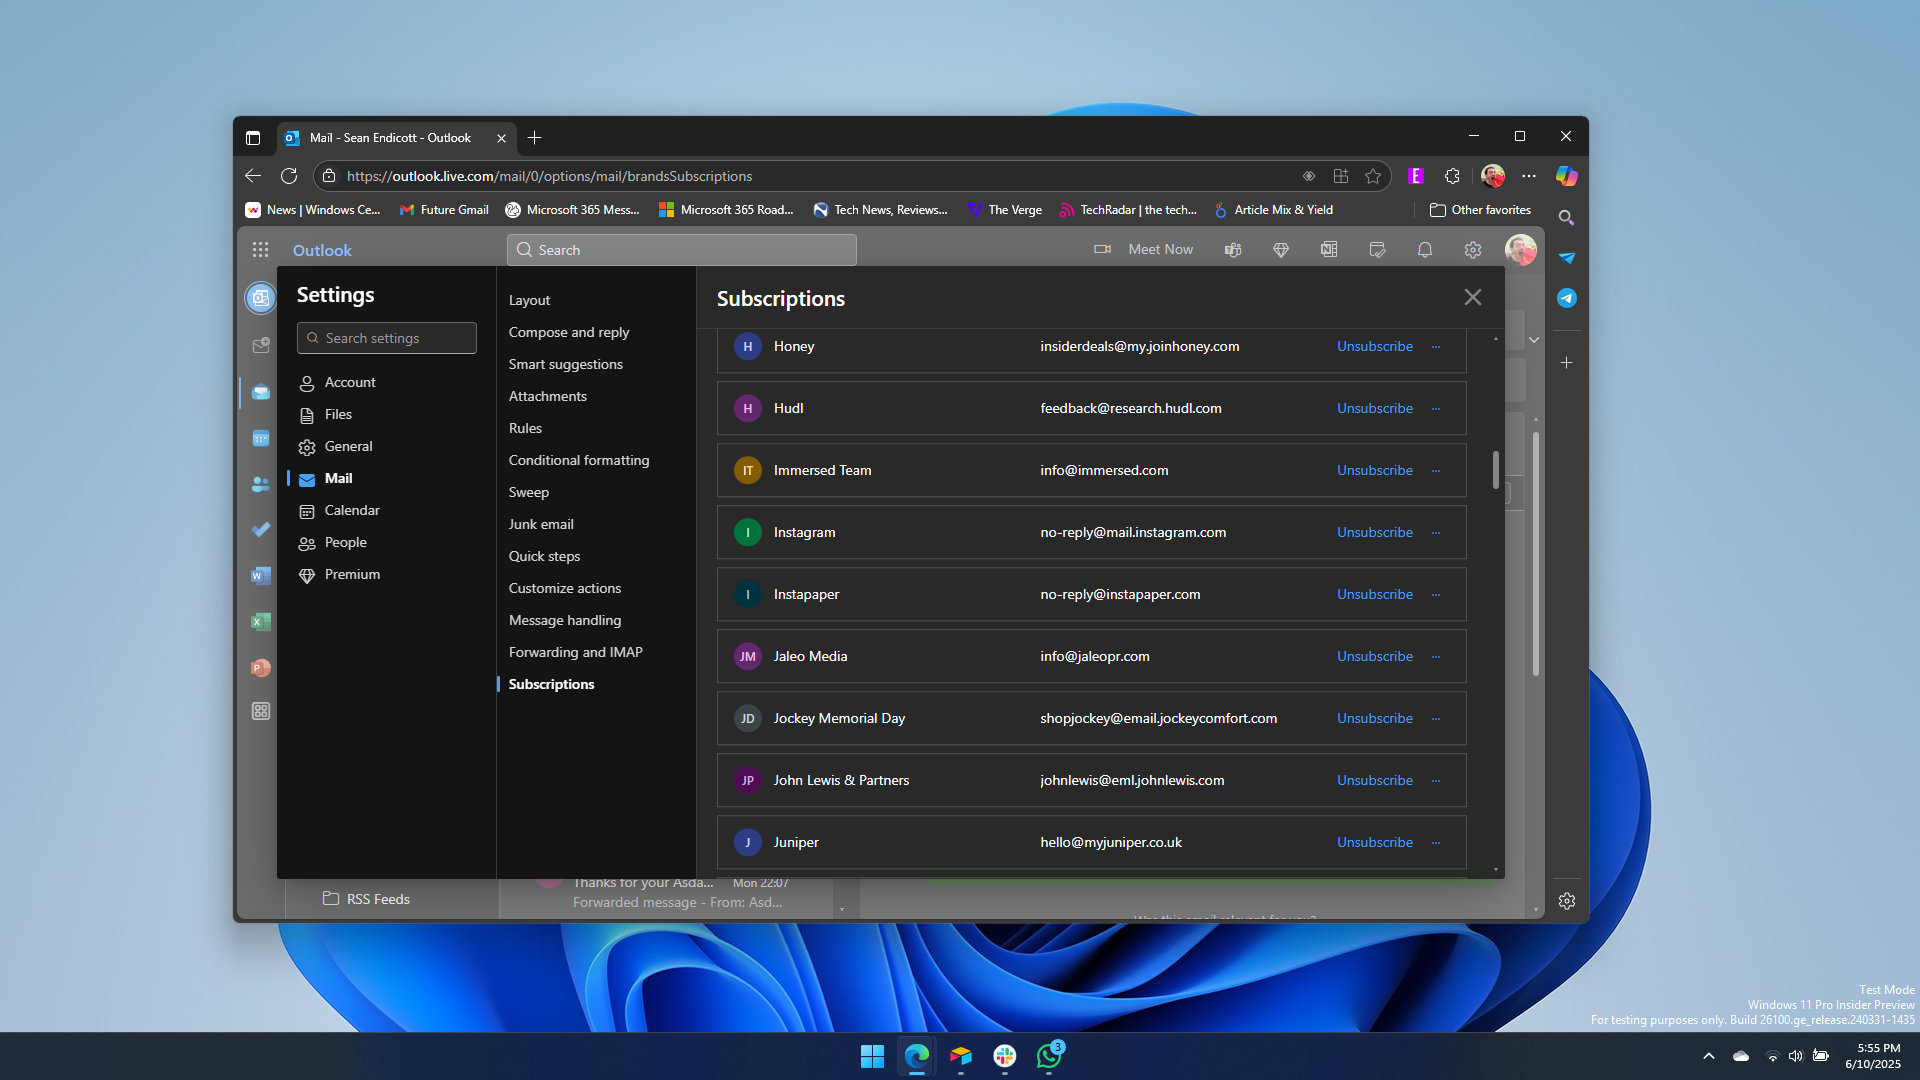Open Other favorites folder
Image resolution: width=1920 pixels, height=1080 pixels.
(x=1480, y=210)
